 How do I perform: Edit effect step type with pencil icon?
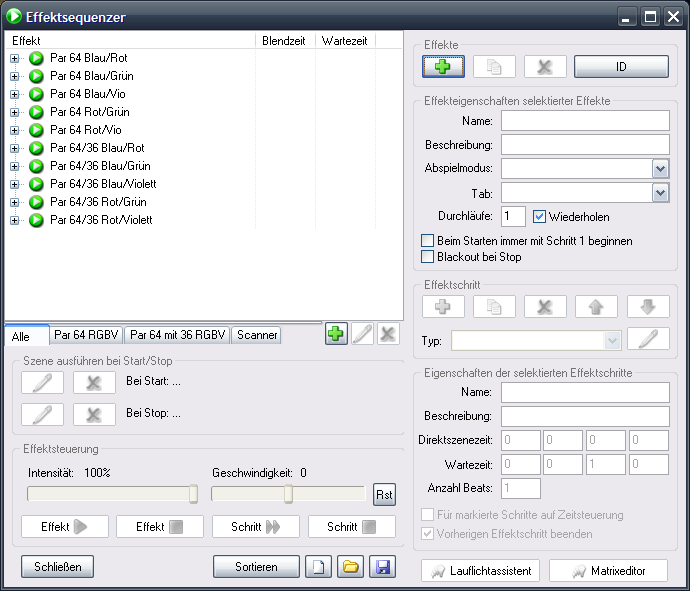648,339
